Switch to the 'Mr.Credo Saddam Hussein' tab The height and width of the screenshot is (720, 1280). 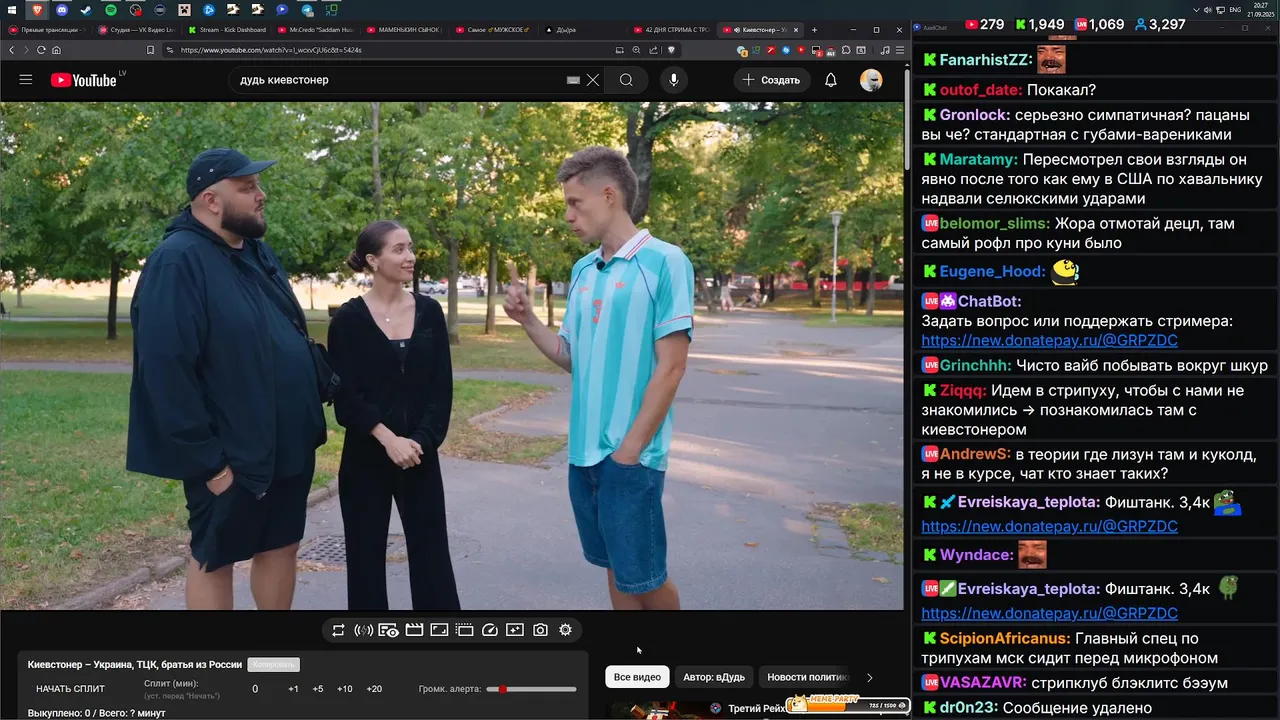click(316, 30)
